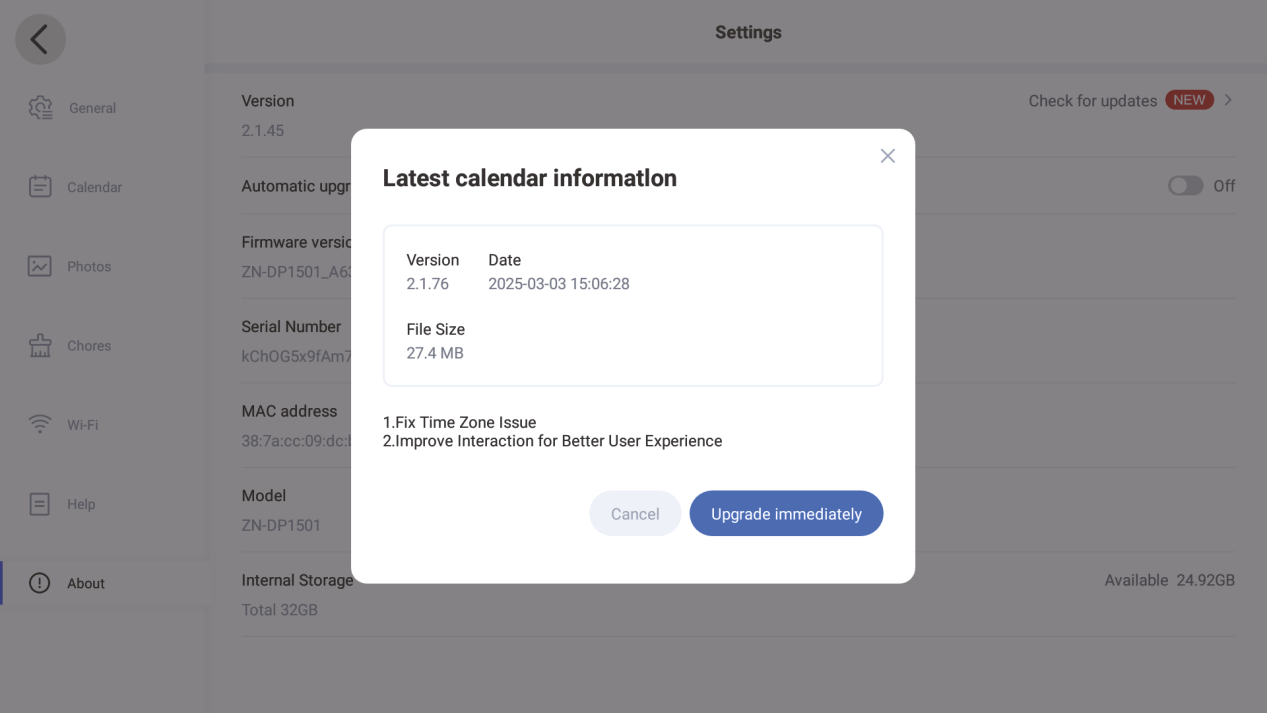Click the Available 24.92GB storage indicator
This screenshot has height=713, width=1267.
(1170, 579)
